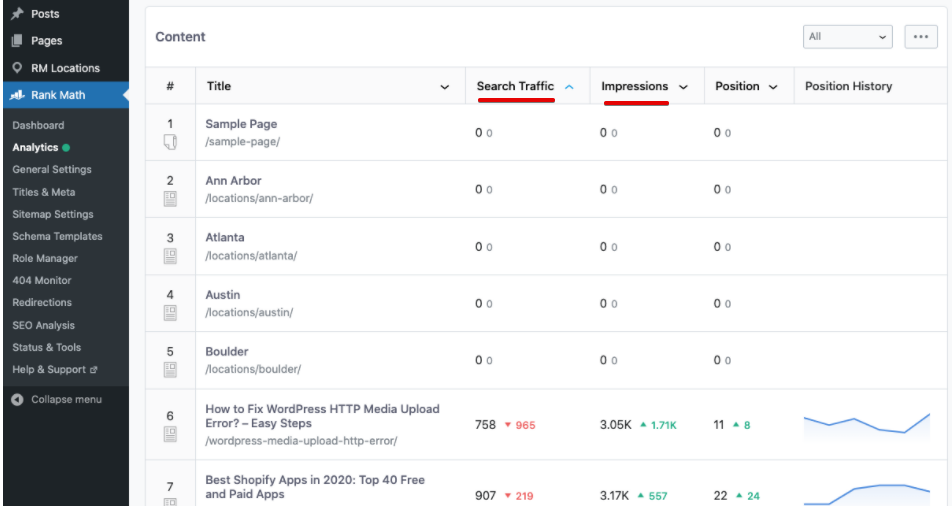This screenshot has width=952, height=514.
Task: Click the /sample-page/ URL text
Action: point(242,142)
